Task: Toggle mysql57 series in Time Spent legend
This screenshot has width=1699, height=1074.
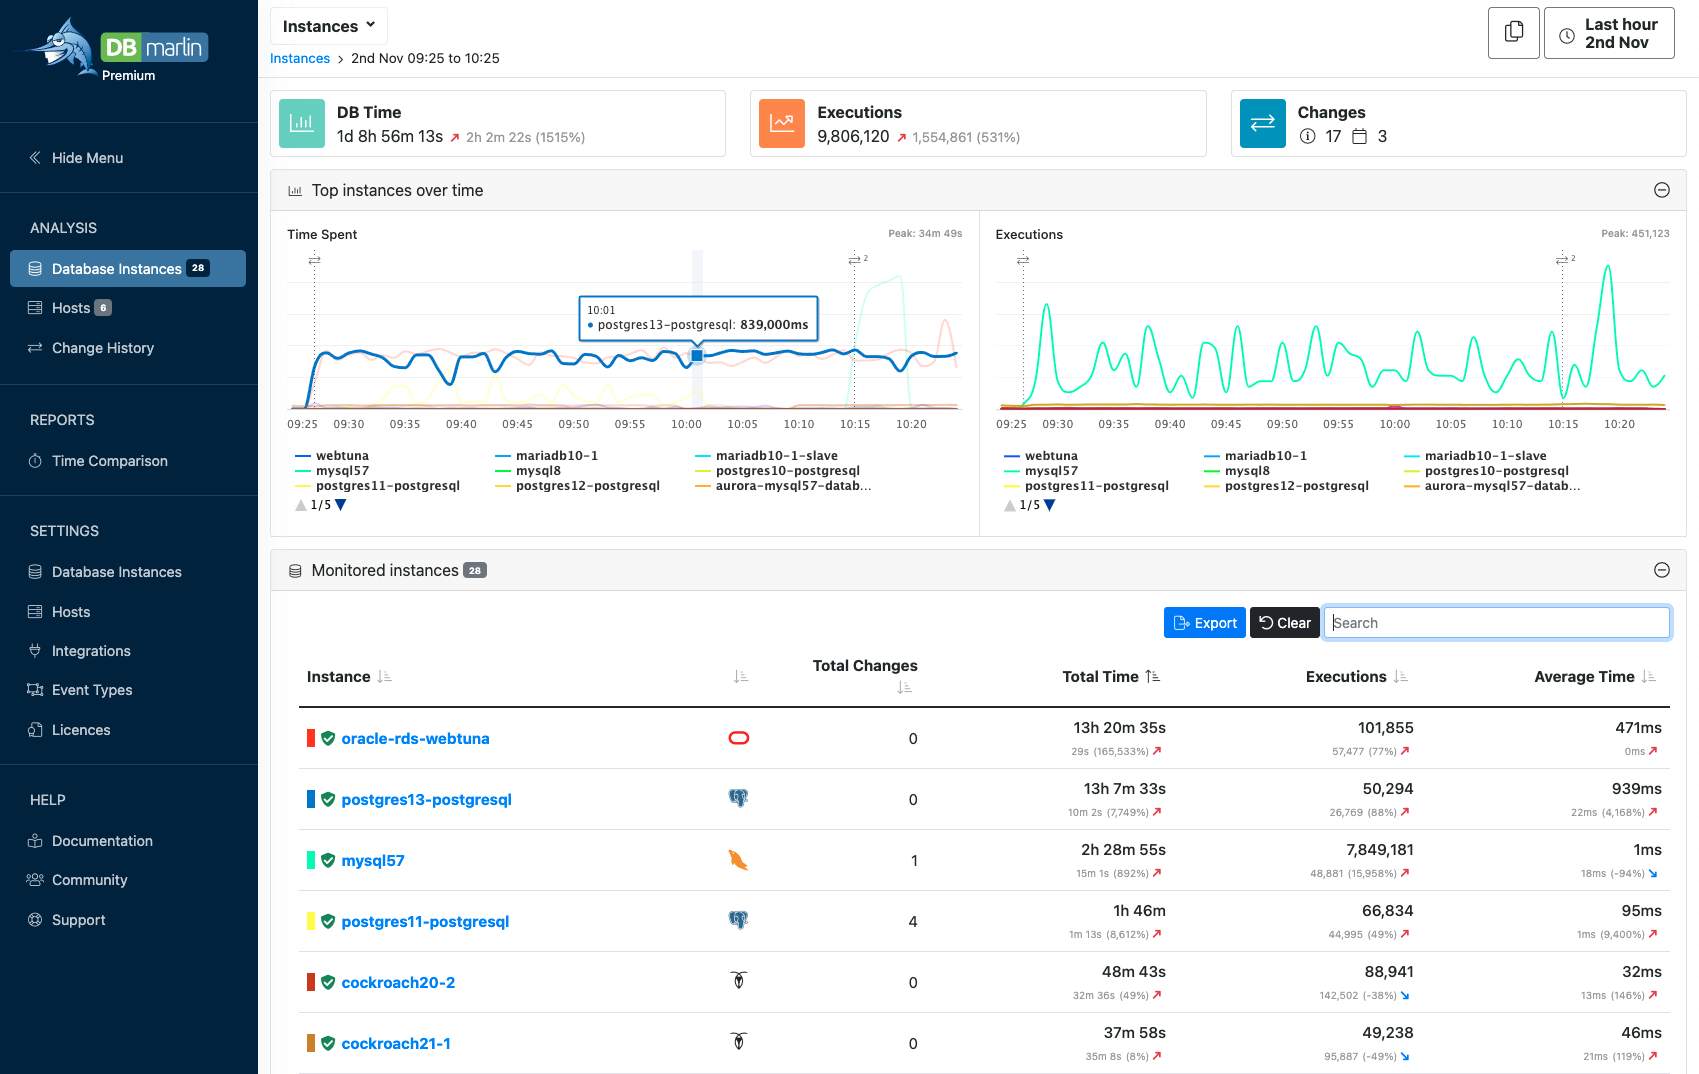Action: tap(332, 471)
